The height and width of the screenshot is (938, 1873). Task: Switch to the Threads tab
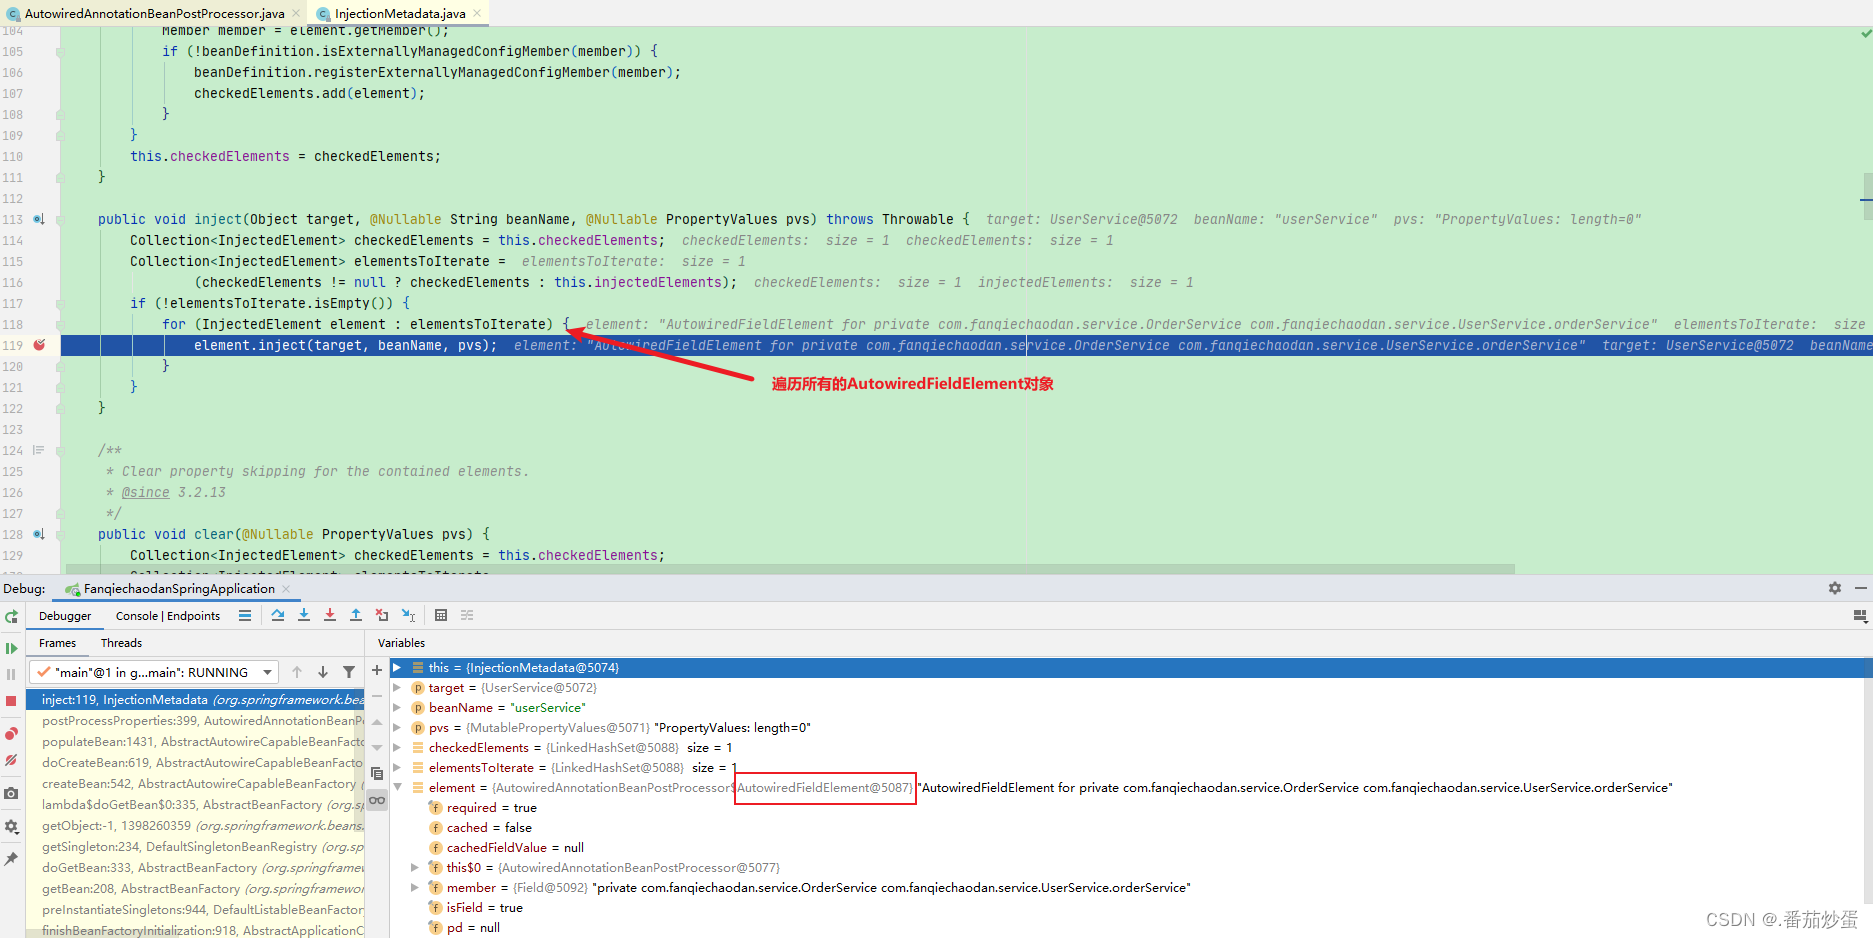click(x=121, y=643)
